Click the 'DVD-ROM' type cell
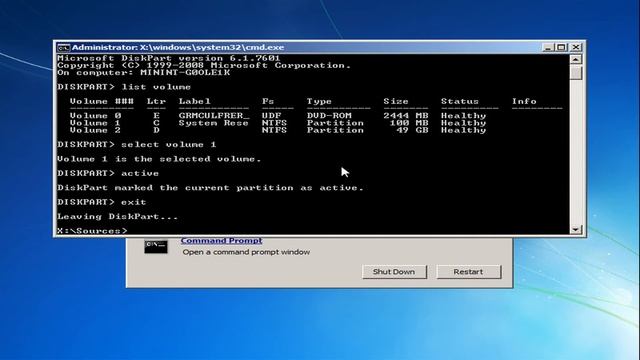This screenshot has width=640, height=360. (x=329, y=116)
